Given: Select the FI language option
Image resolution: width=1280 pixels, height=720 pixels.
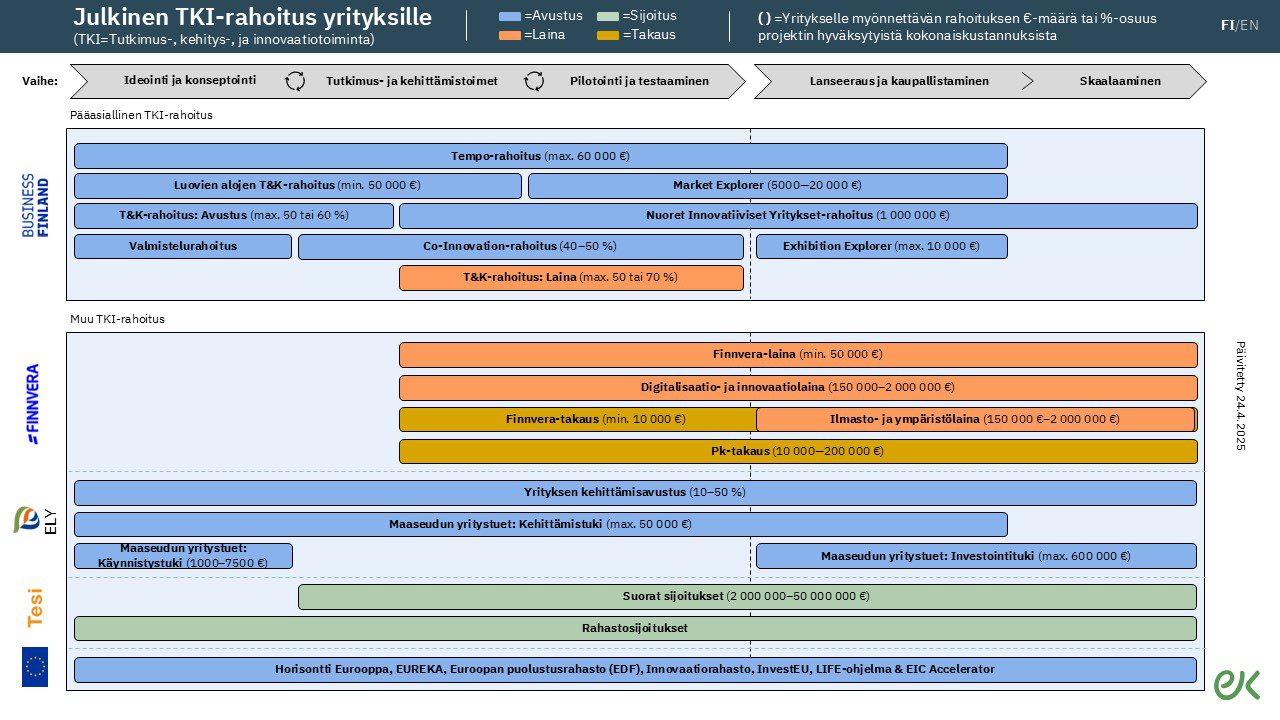Looking at the screenshot, I should (1227, 25).
